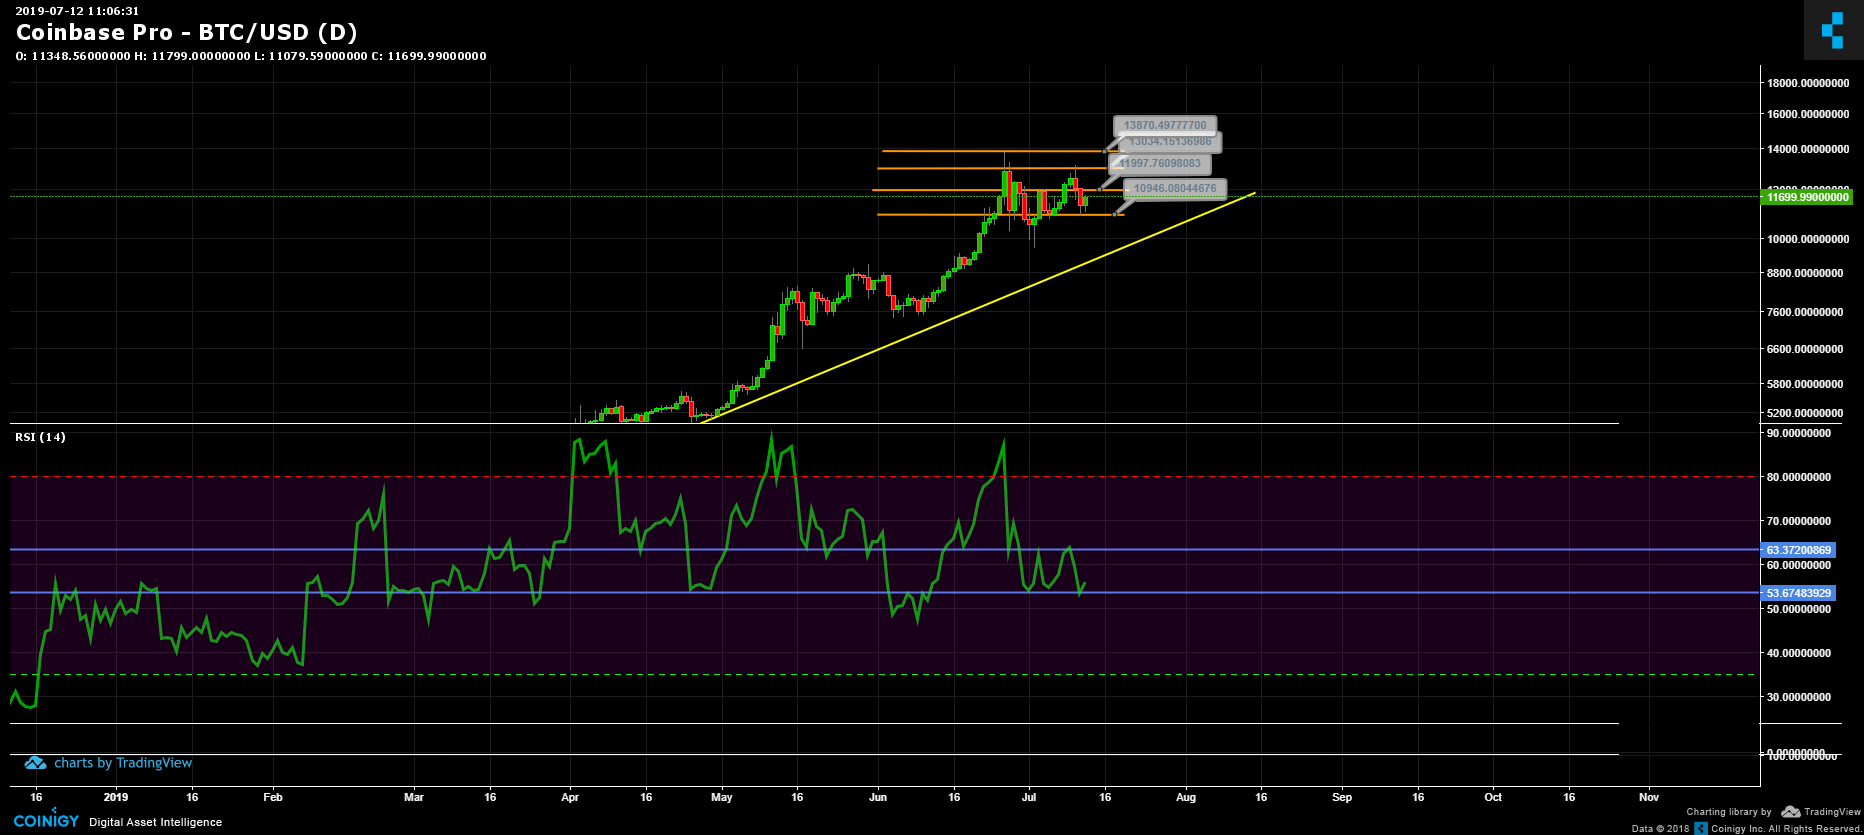
Task: Click the 'Aug' label on the time axis
Action: [x=1186, y=797]
